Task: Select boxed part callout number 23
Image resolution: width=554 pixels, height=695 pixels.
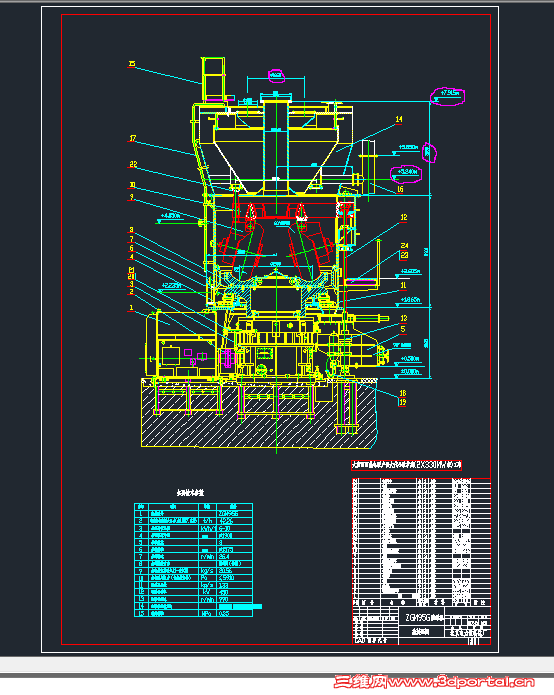Action: [x=404, y=255]
